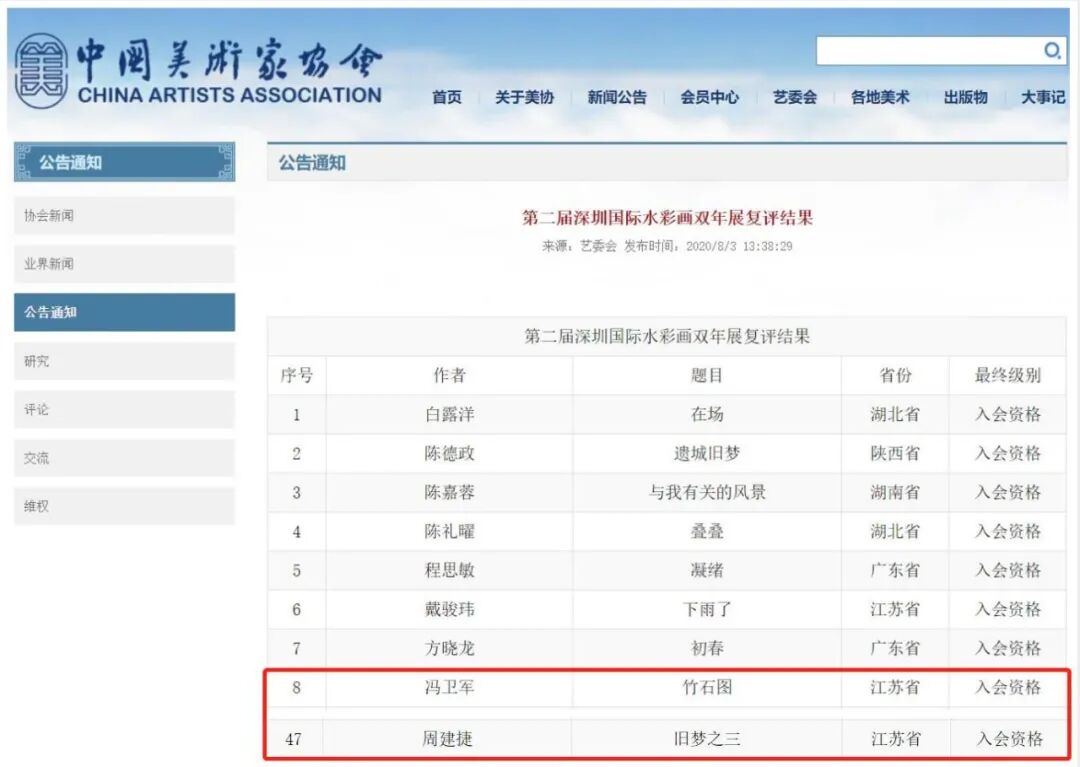
Task: Click the title cell 下雨了
Action: point(707,609)
